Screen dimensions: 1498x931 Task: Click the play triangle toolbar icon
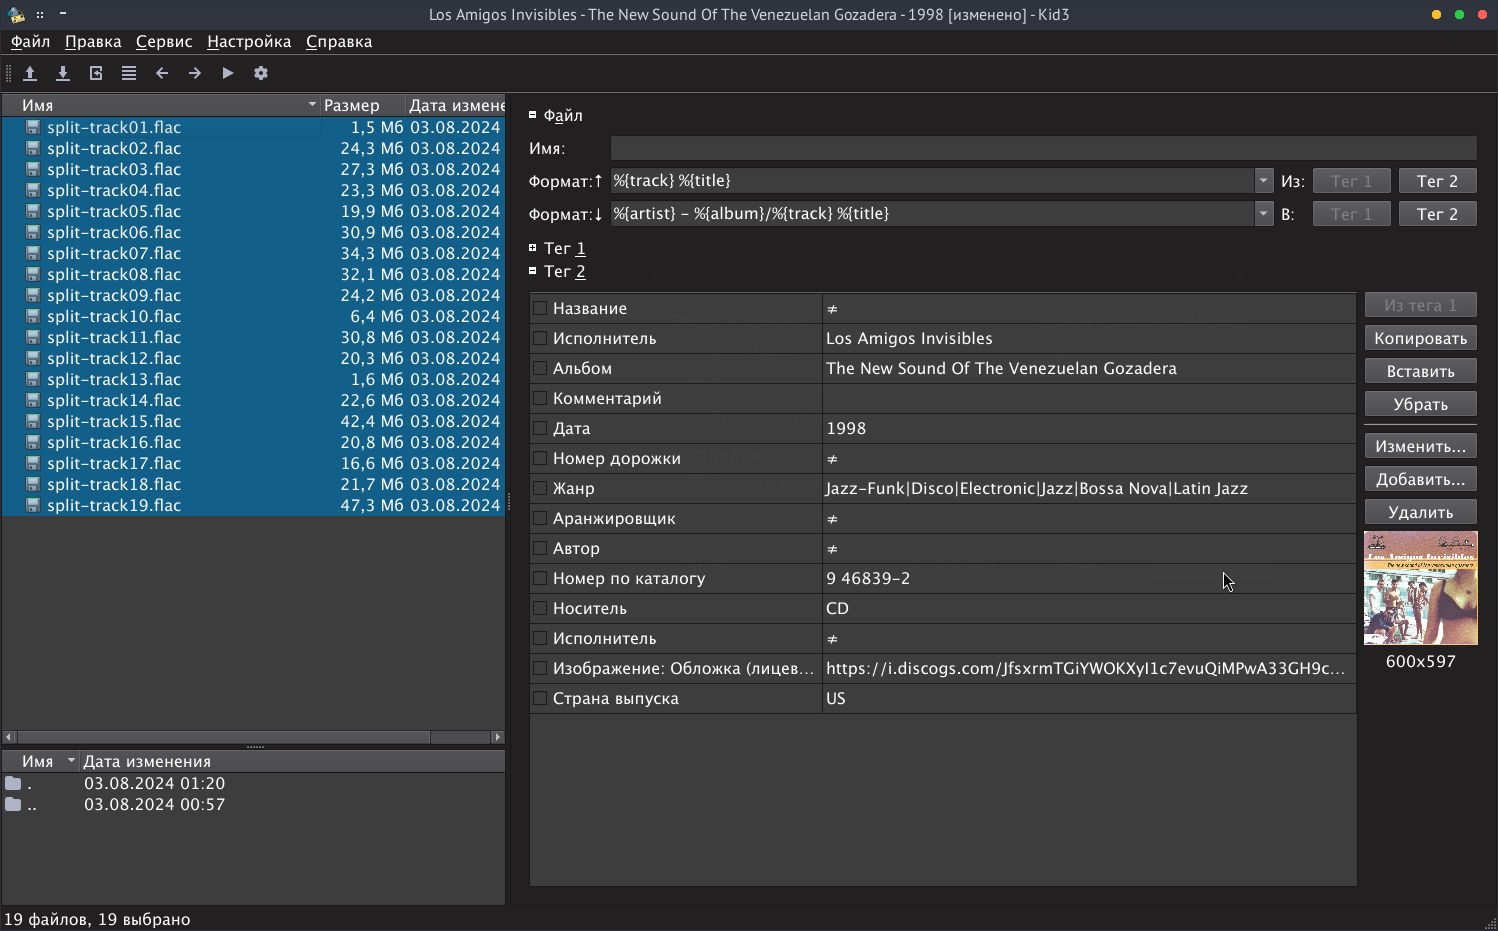point(228,73)
